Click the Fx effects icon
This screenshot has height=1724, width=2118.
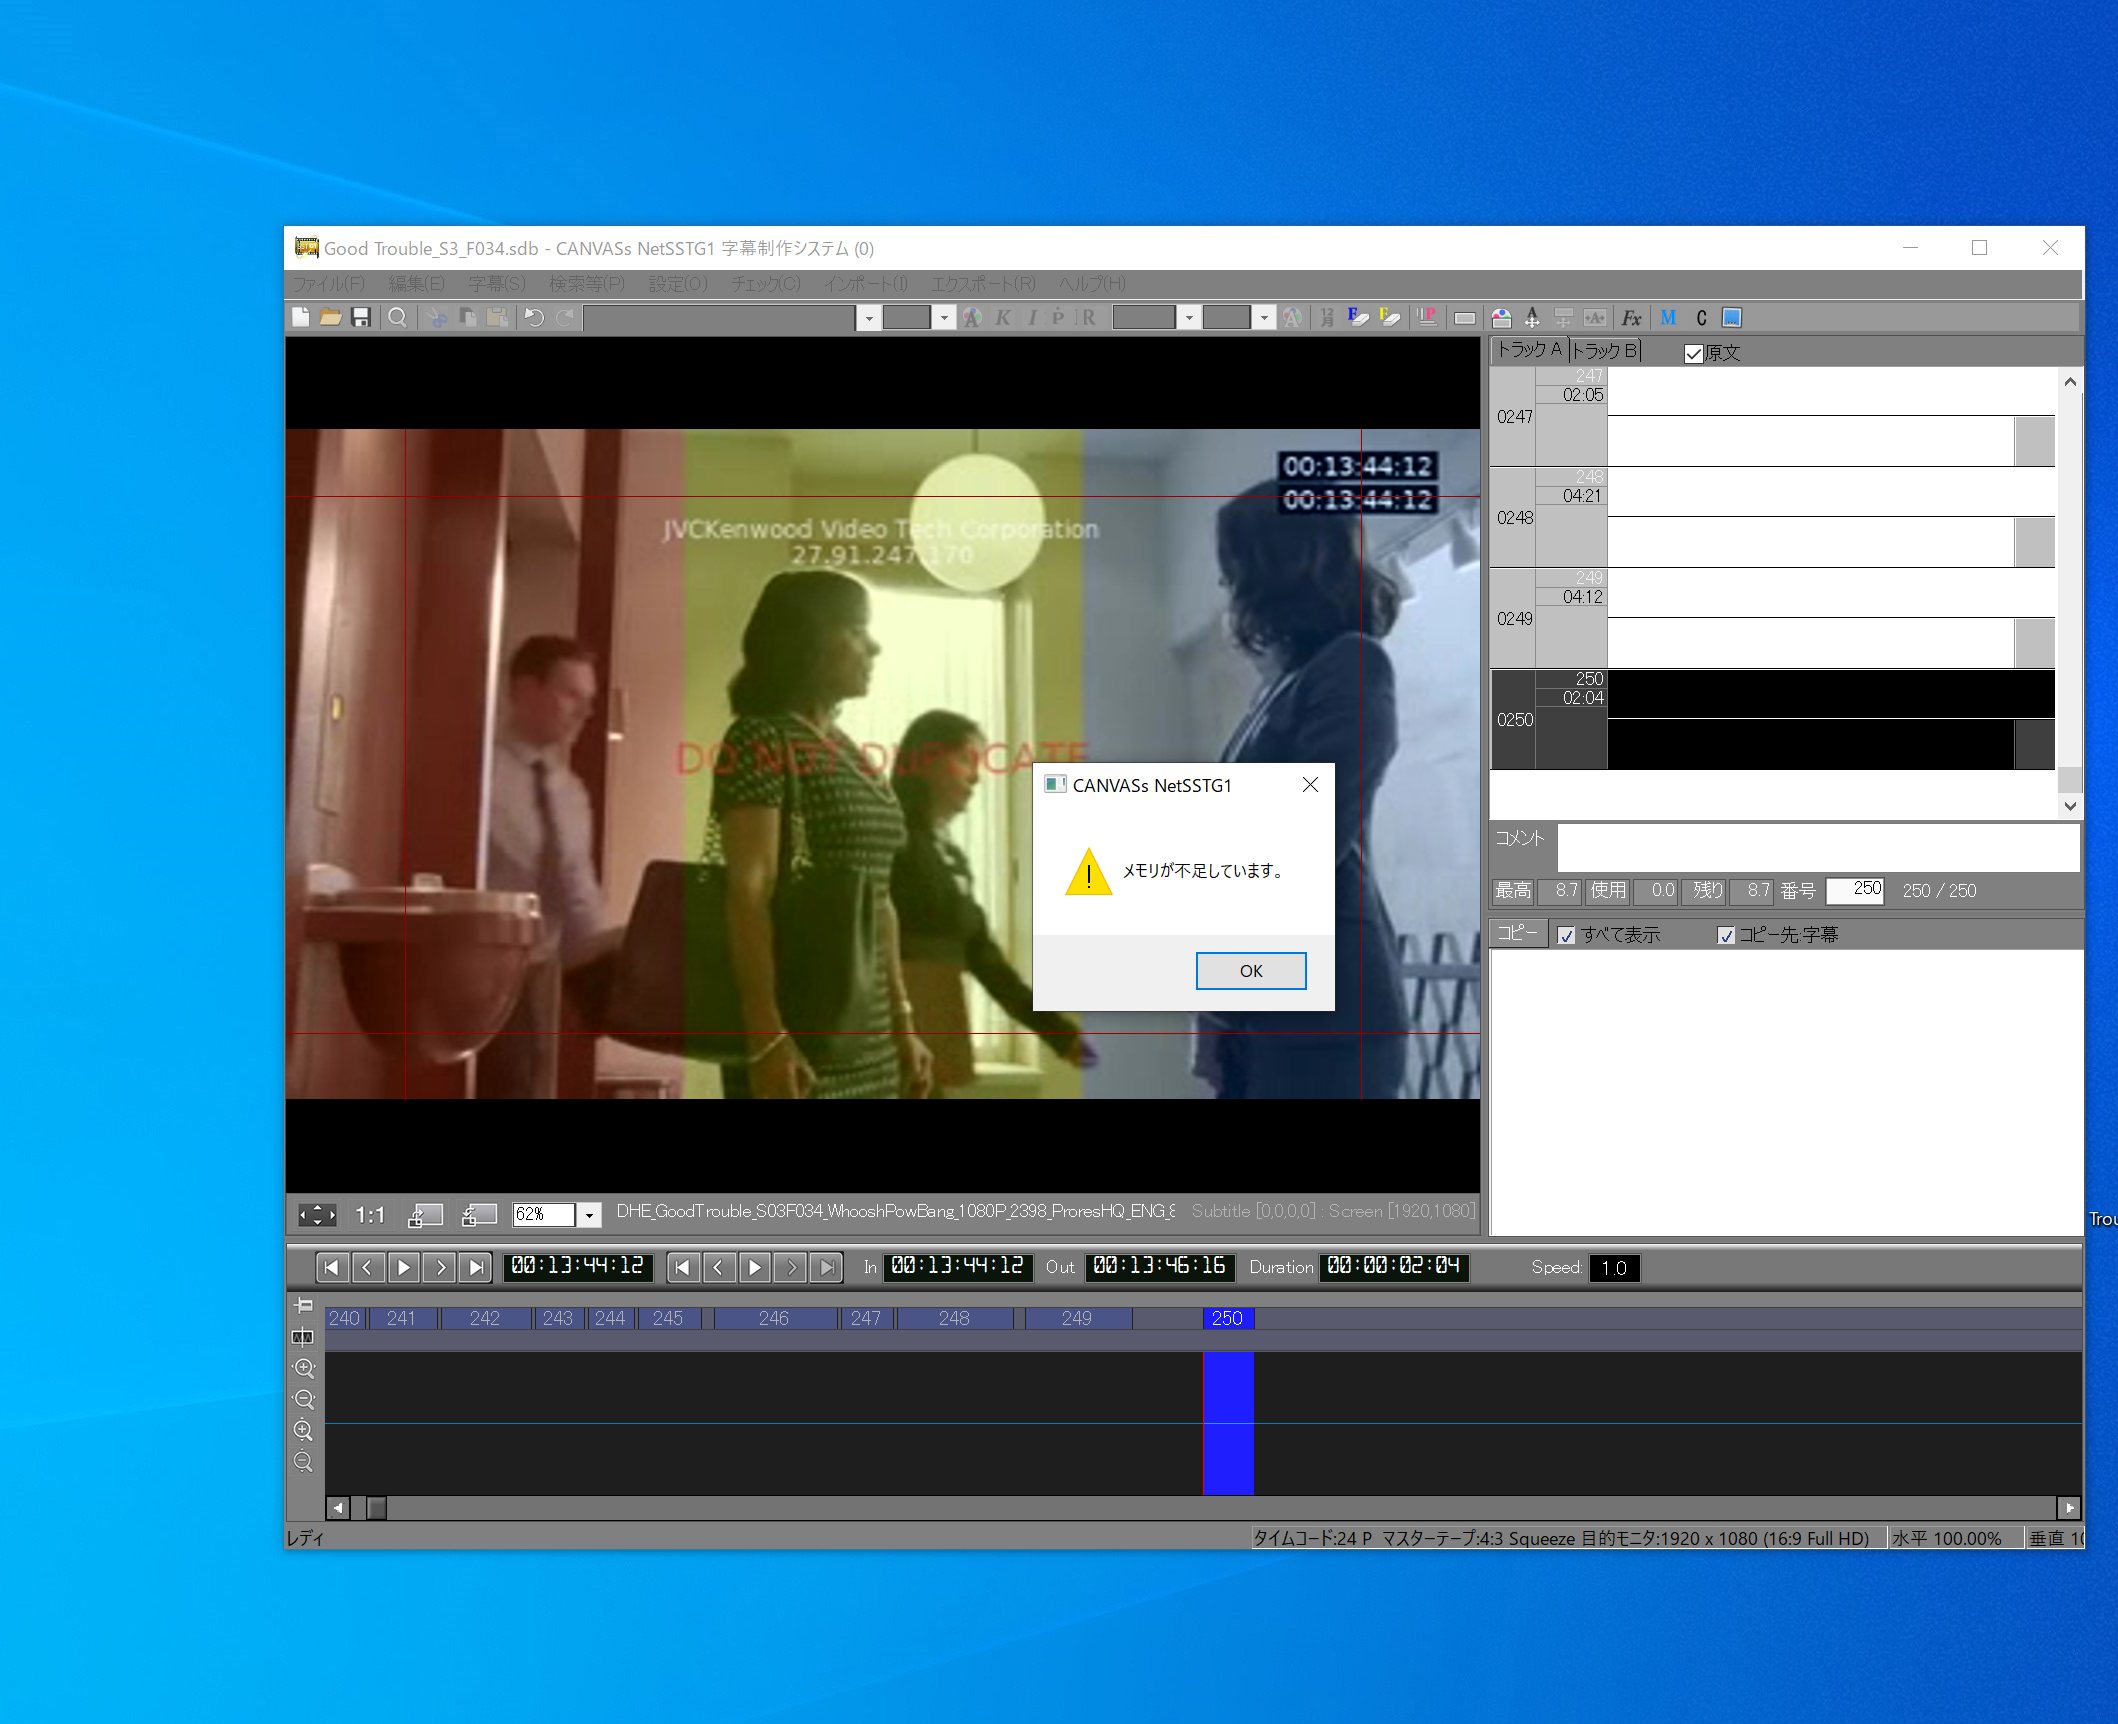1631,318
